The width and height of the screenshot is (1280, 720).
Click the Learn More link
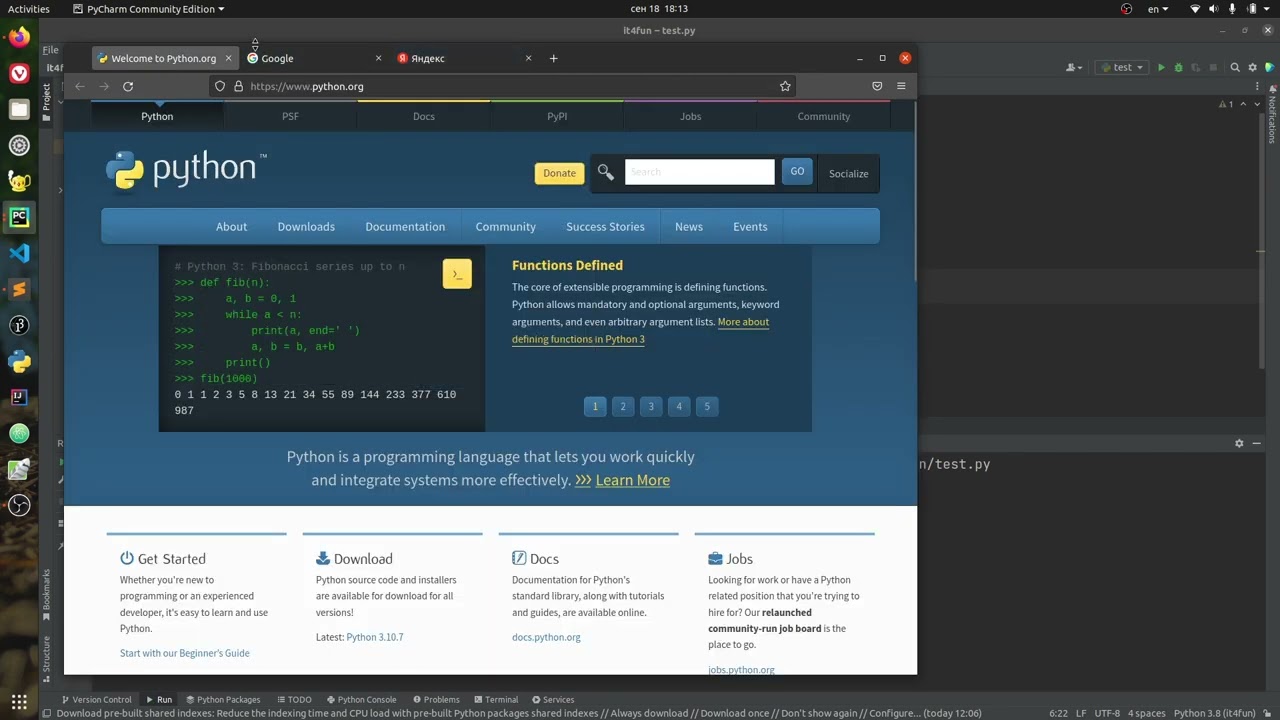pyautogui.click(x=632, y=480)
